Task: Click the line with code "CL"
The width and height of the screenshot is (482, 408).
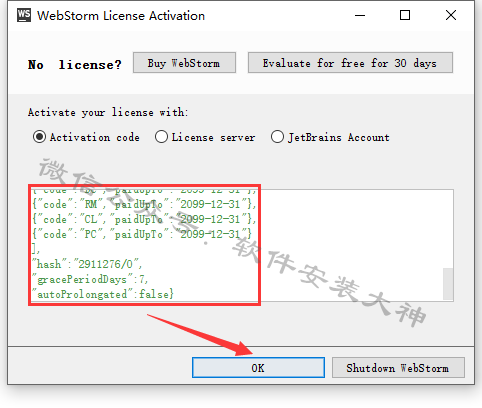Action: [x=144, y=219]
